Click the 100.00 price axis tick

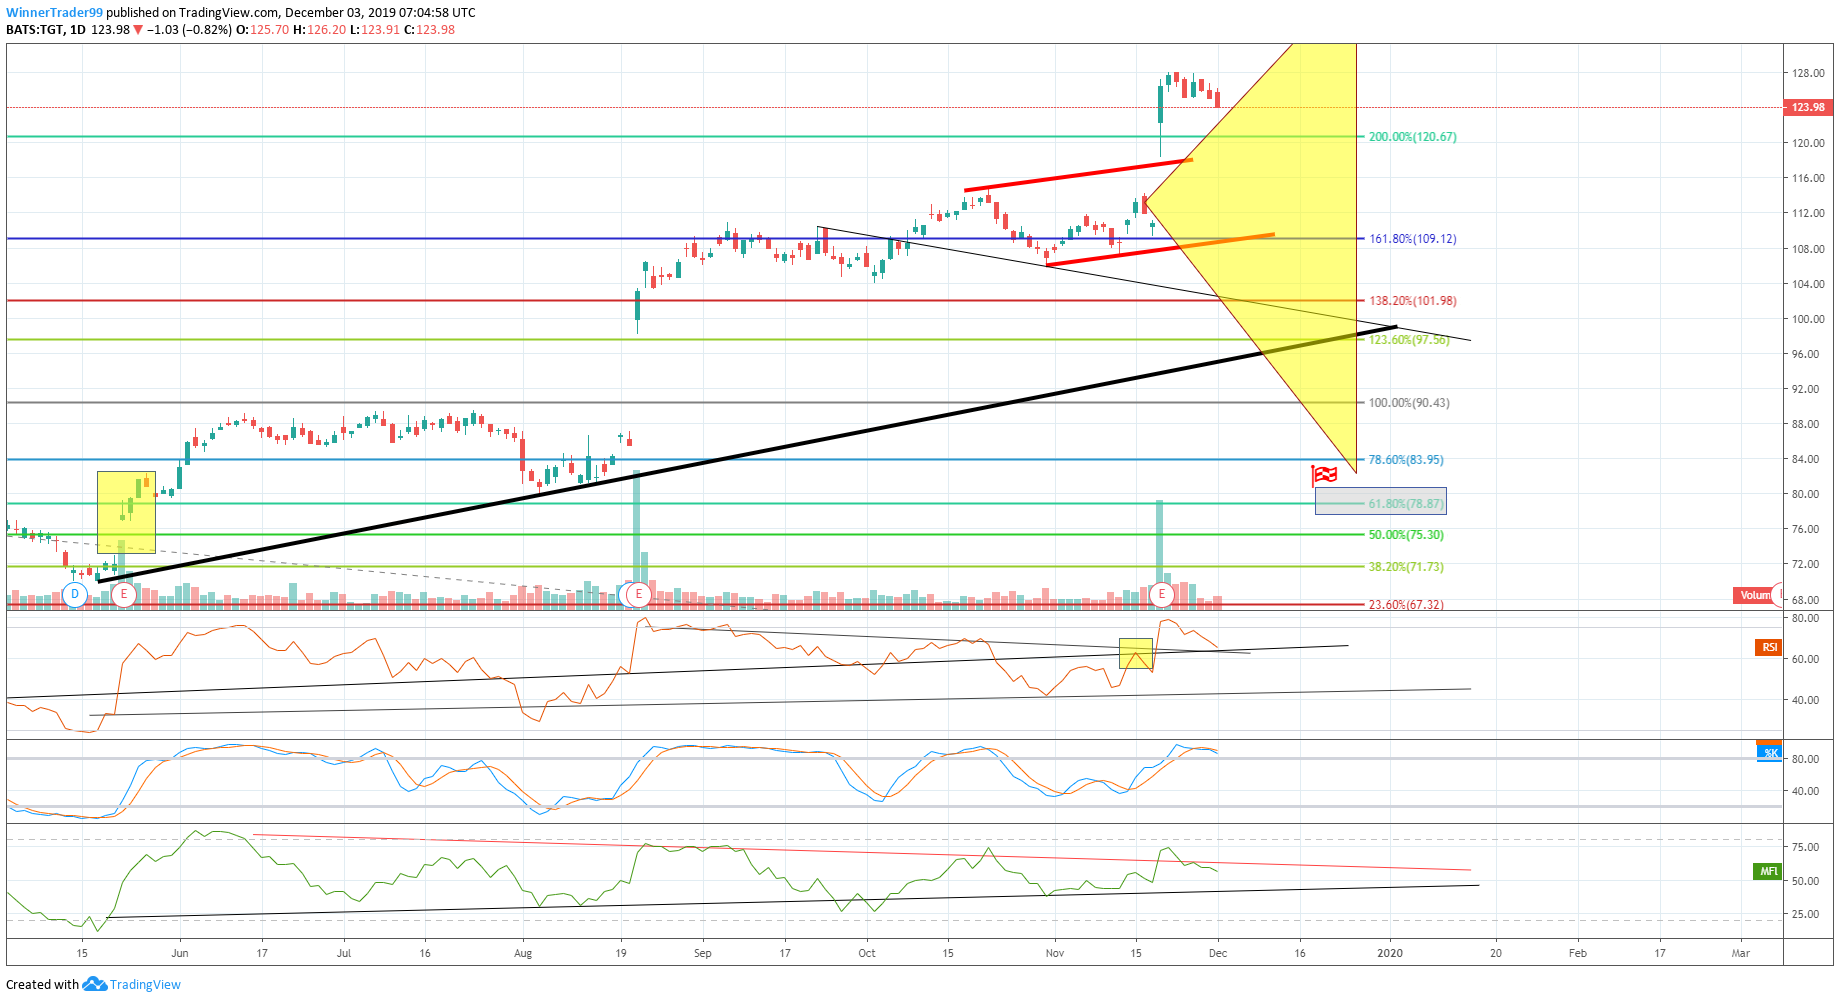1808,319
